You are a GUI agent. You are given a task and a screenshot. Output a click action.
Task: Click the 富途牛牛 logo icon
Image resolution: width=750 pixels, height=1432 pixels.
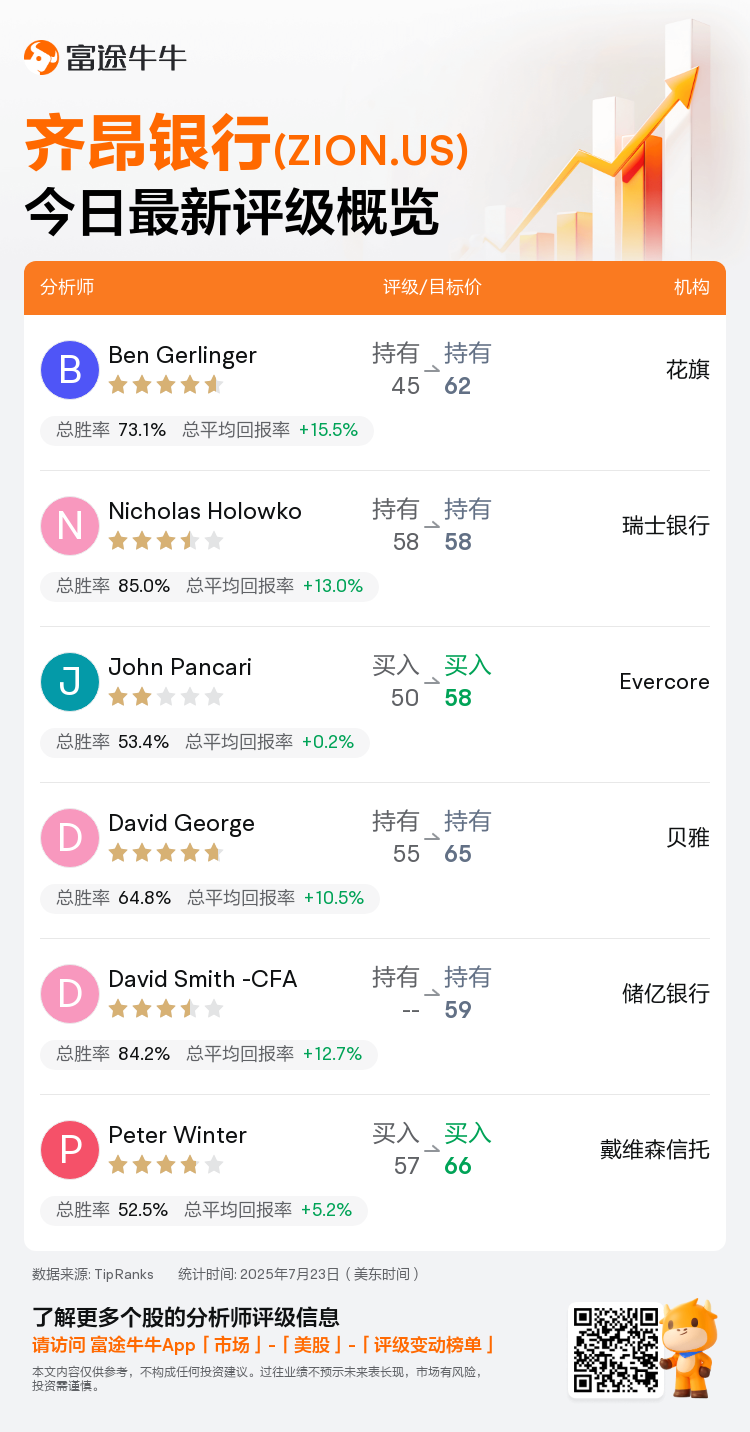coord(41,57)
